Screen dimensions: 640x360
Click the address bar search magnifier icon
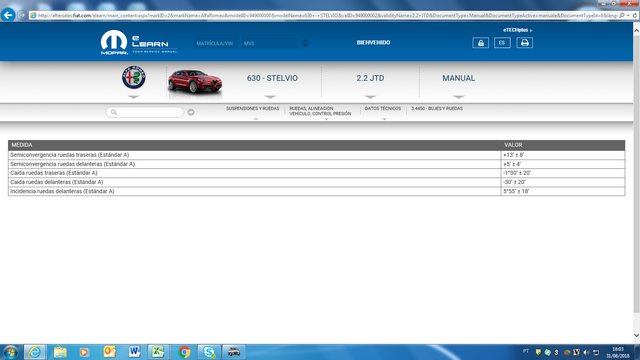pyautogui.click(x=622, y=15)
